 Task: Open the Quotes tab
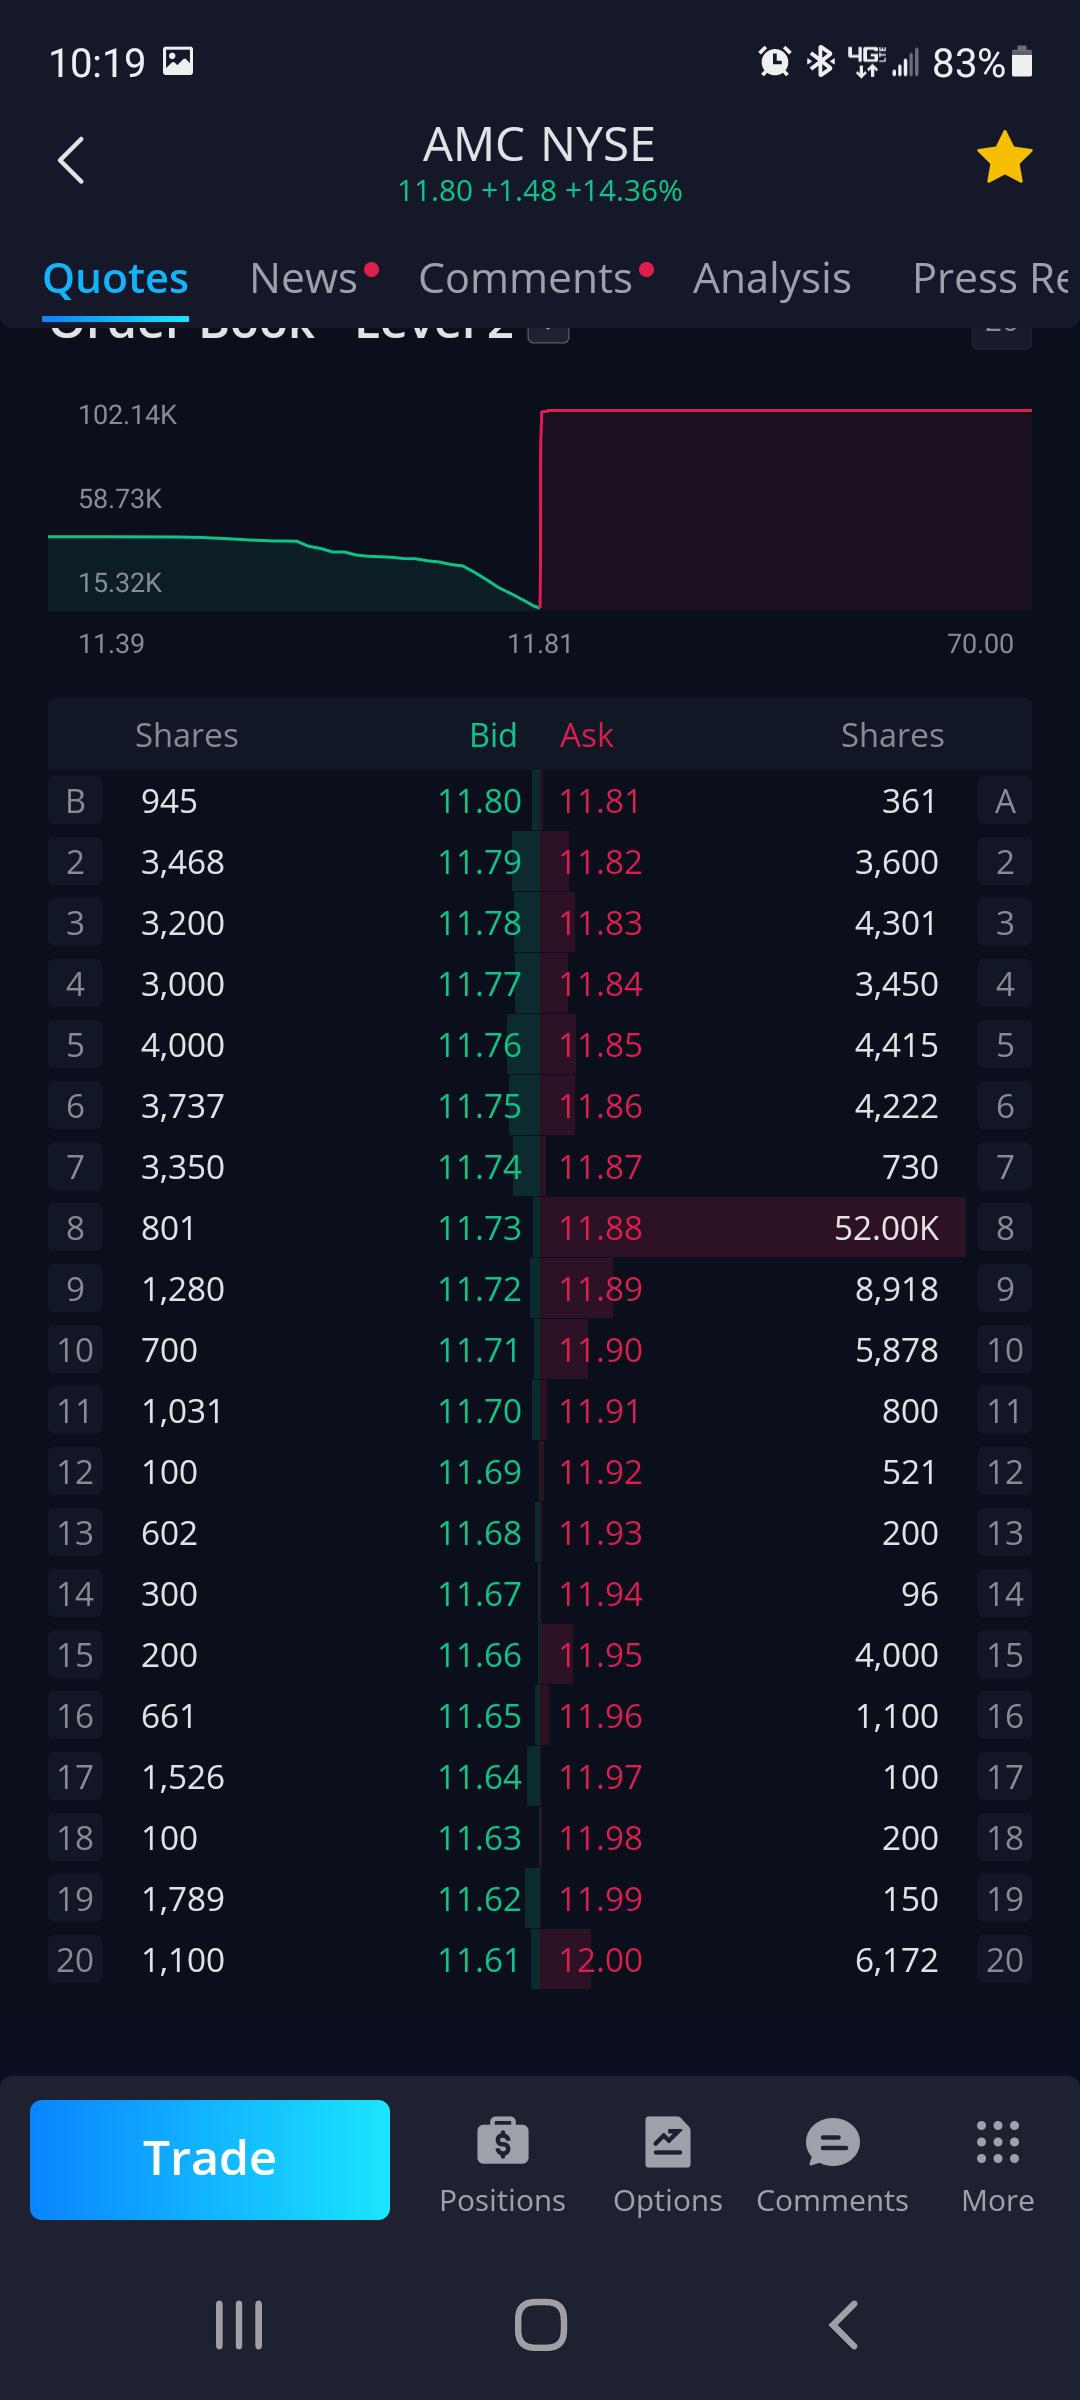pyautogui.click(x=116, y=279)
